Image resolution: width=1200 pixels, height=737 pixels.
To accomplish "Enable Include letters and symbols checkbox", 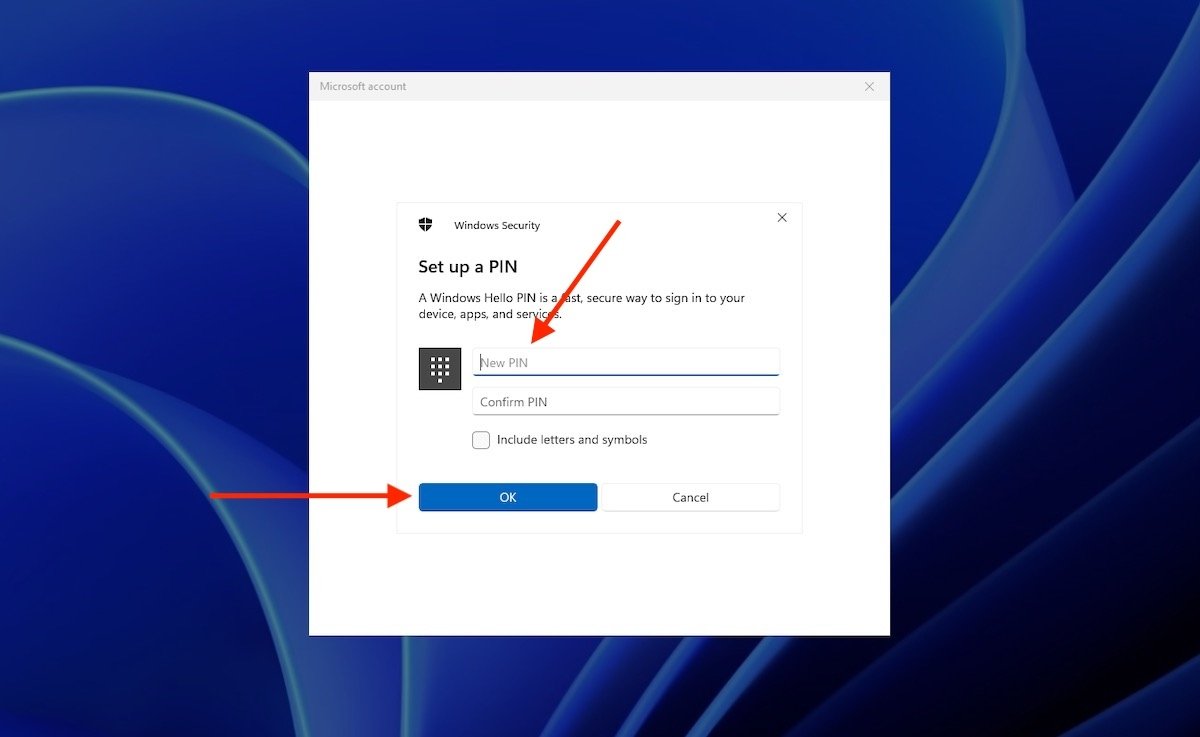I will click(x=481, y=440).
